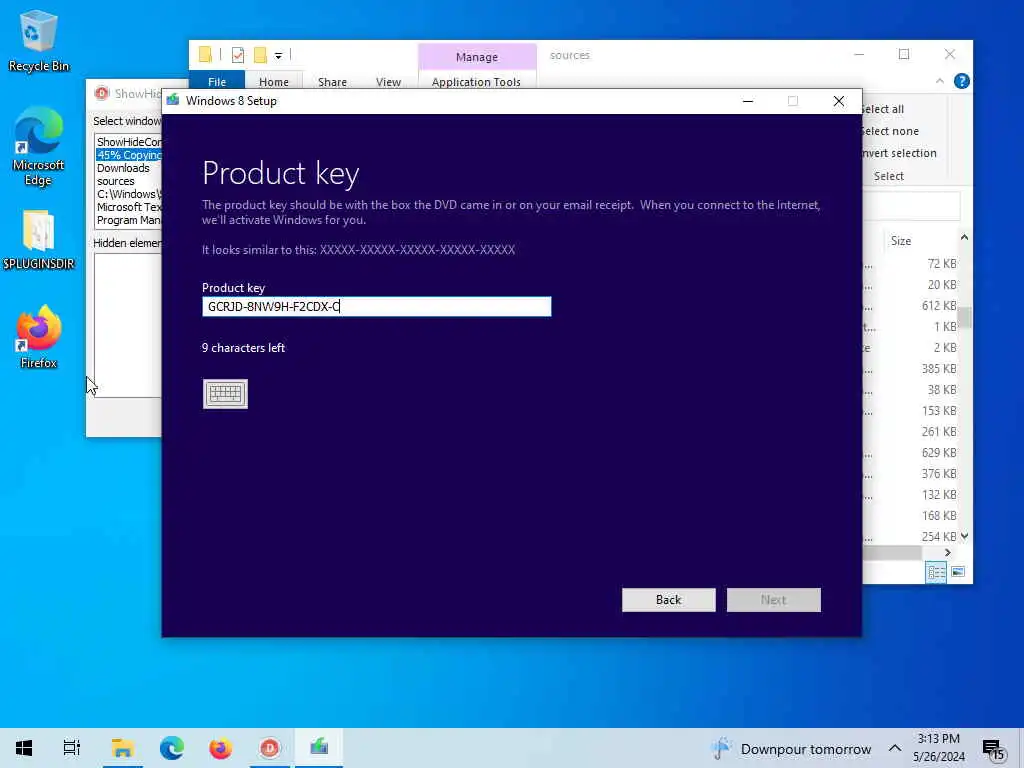Image resolution: width=1024 pixels, height=768 pixels.
Task: Click Select all in Explorer ribbon
Action: pyautogui.click(x=883, y=109)
